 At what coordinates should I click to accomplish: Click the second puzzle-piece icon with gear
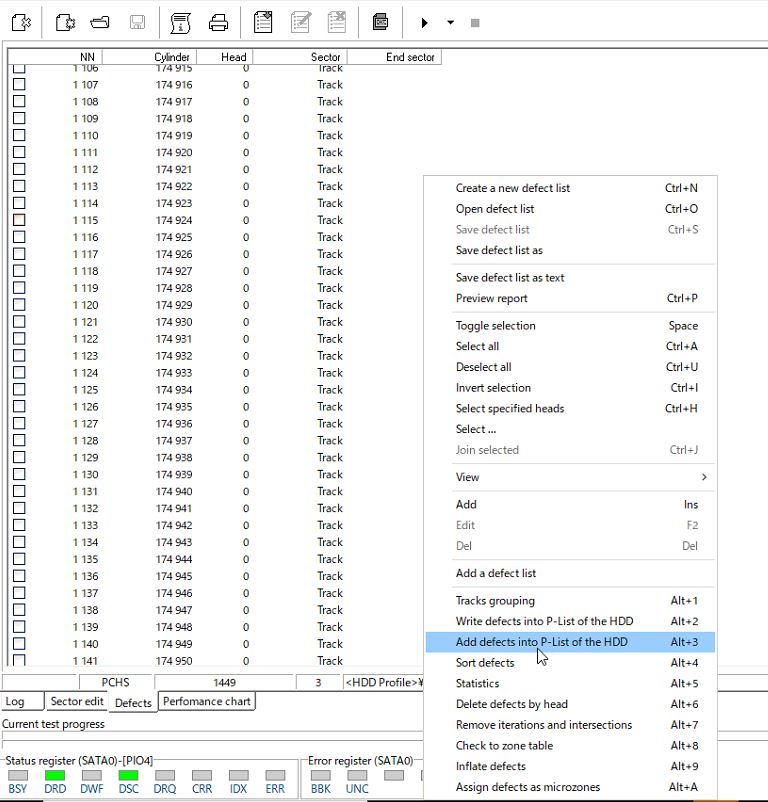click(x=64, y=22)
